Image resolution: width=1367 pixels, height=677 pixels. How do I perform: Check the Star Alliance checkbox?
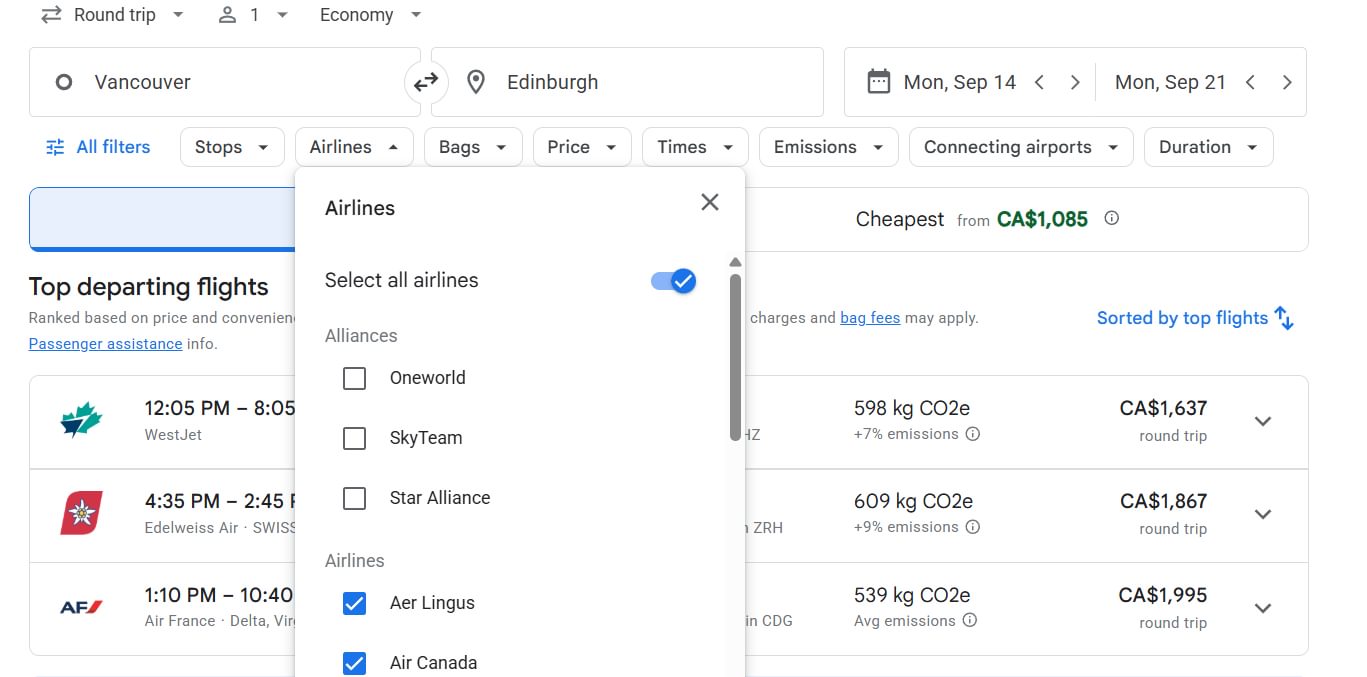point(354,498)
